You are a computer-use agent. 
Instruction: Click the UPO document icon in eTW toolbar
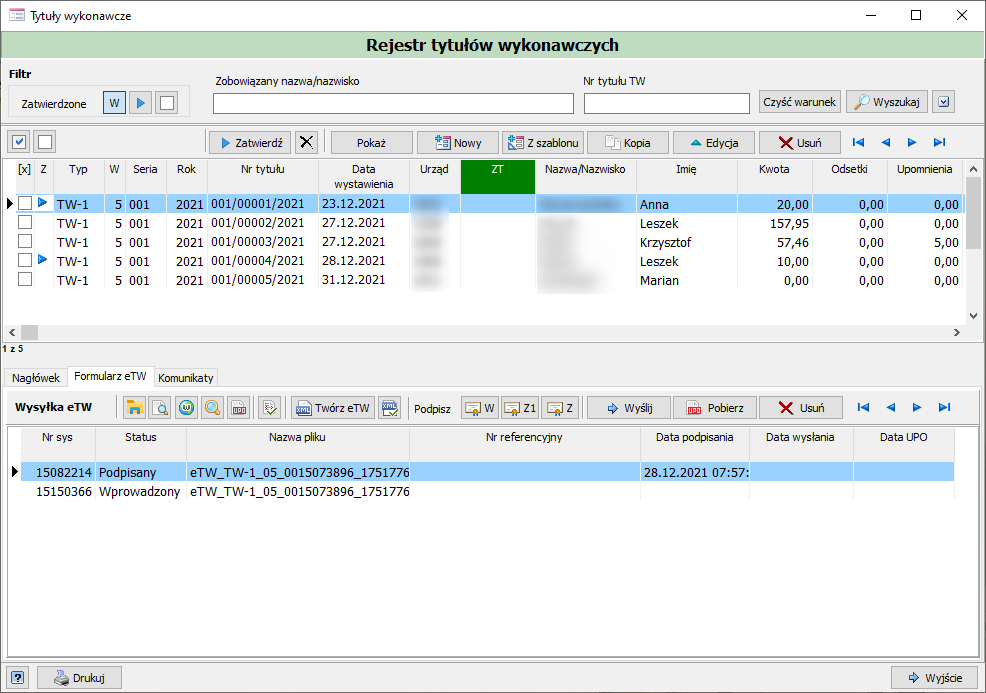tap(238, 408)
